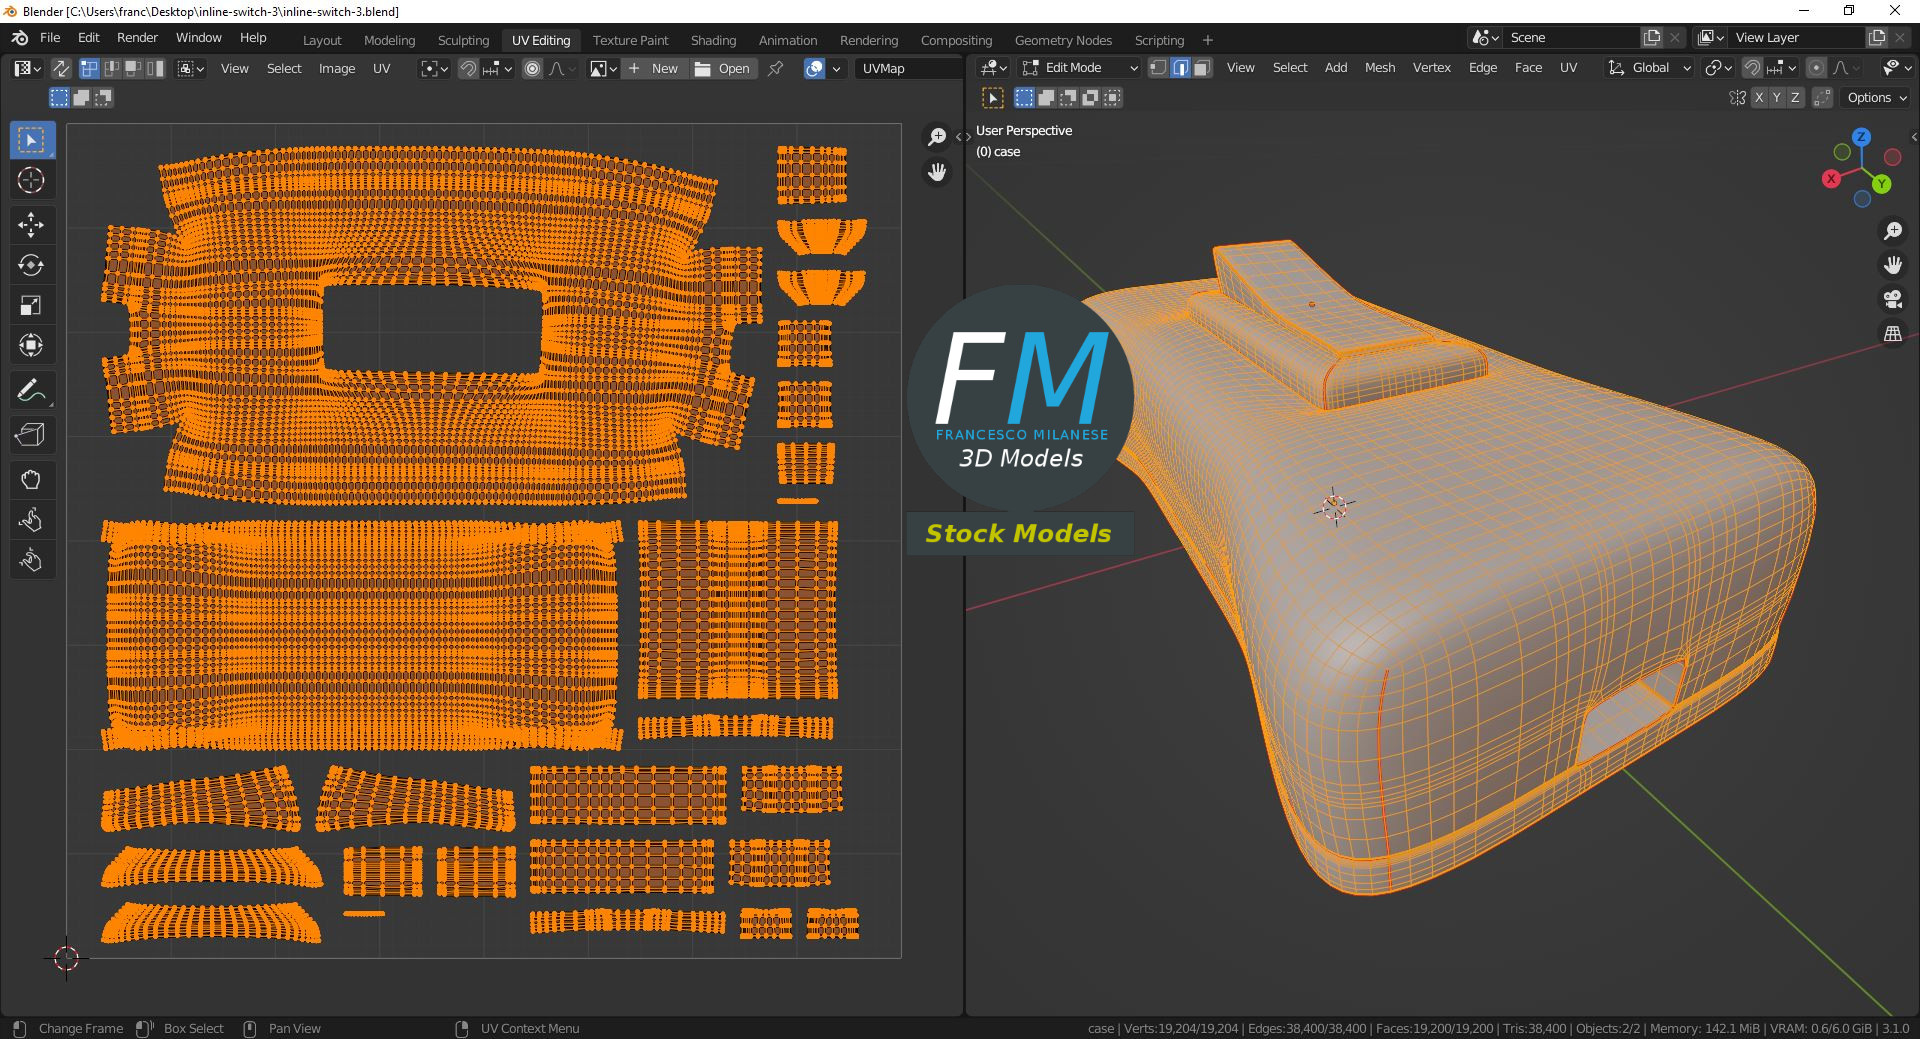Select the Annotate pencil tool
Image resolution: width=1920 pixels, height=1039 pixels.
(x=31, y=391)
